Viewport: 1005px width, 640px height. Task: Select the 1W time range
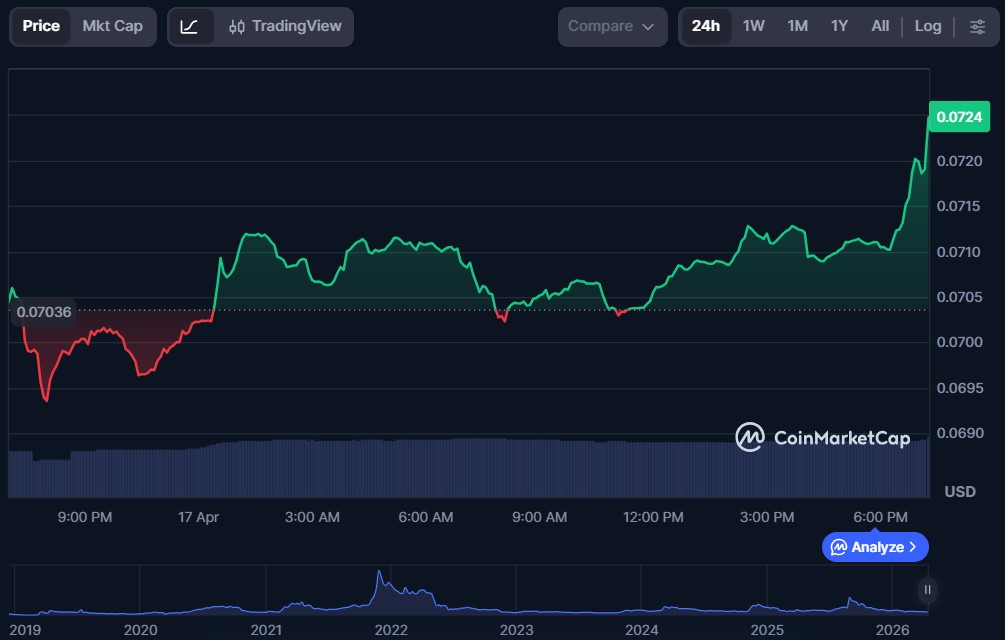pos(753,26)
